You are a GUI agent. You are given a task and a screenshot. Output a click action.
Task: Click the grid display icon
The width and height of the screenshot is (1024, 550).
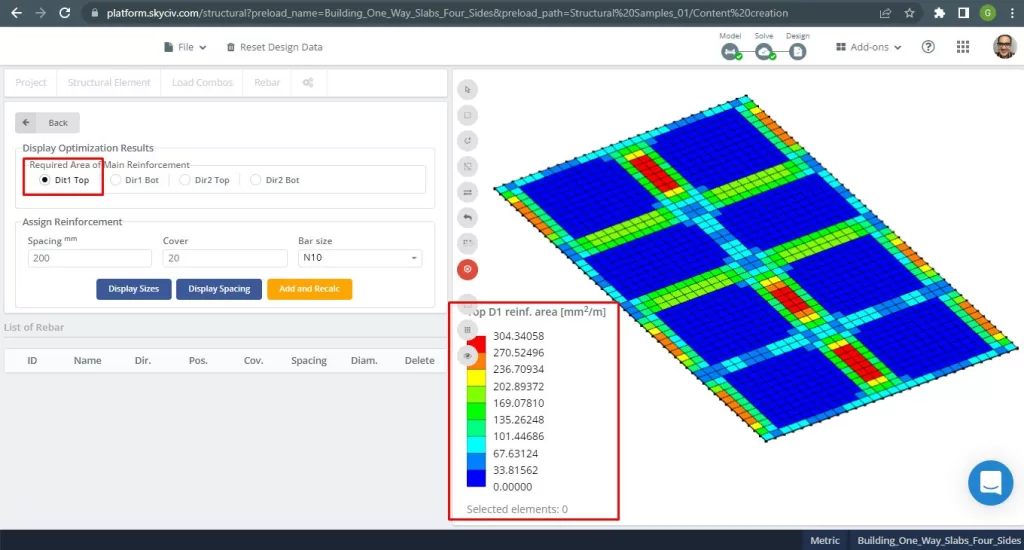point(468,330)
